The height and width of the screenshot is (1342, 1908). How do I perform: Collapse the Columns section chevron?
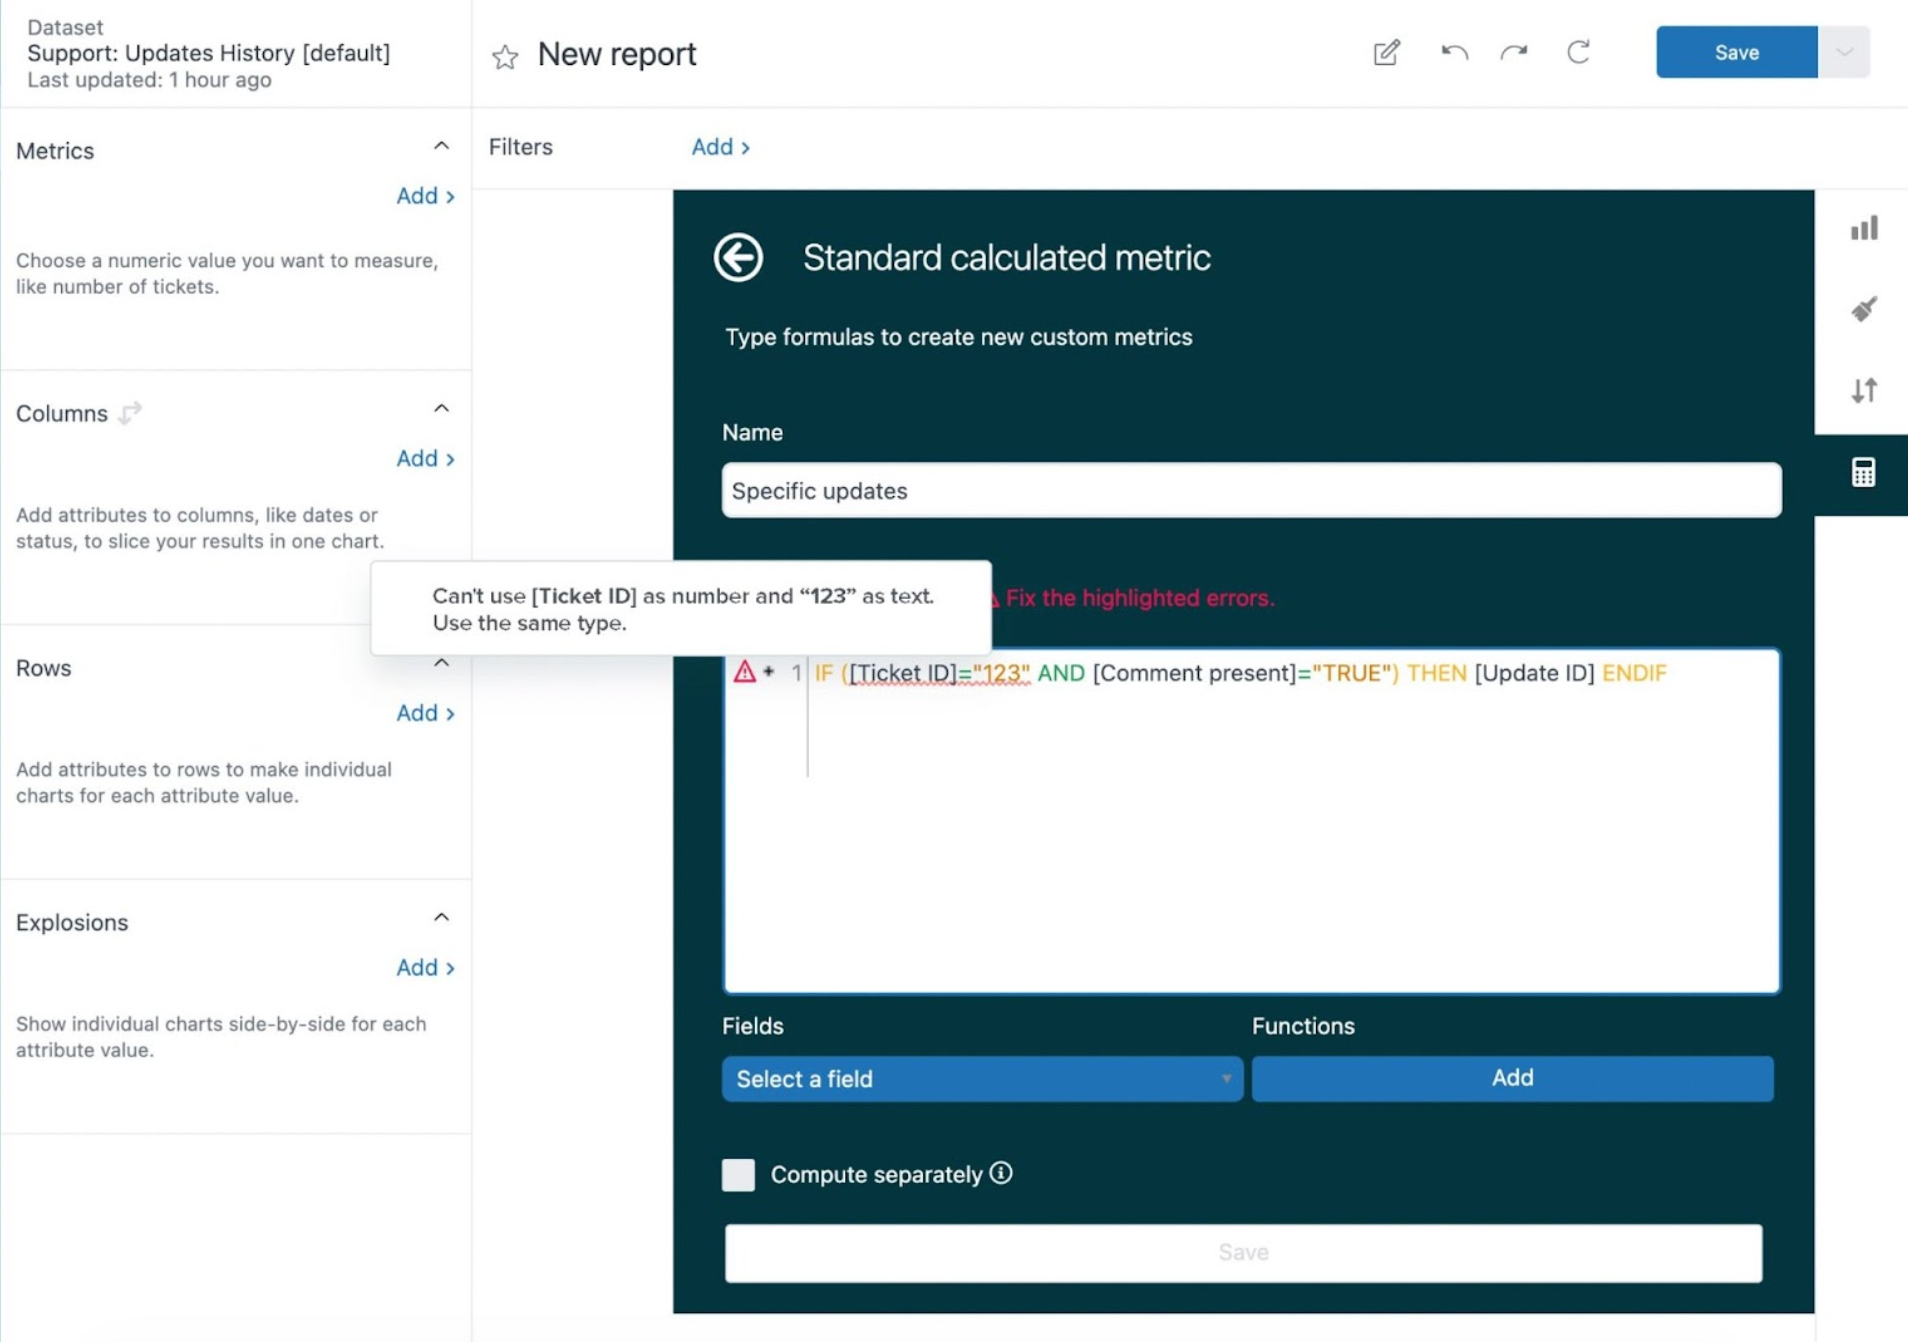(441, 410)
